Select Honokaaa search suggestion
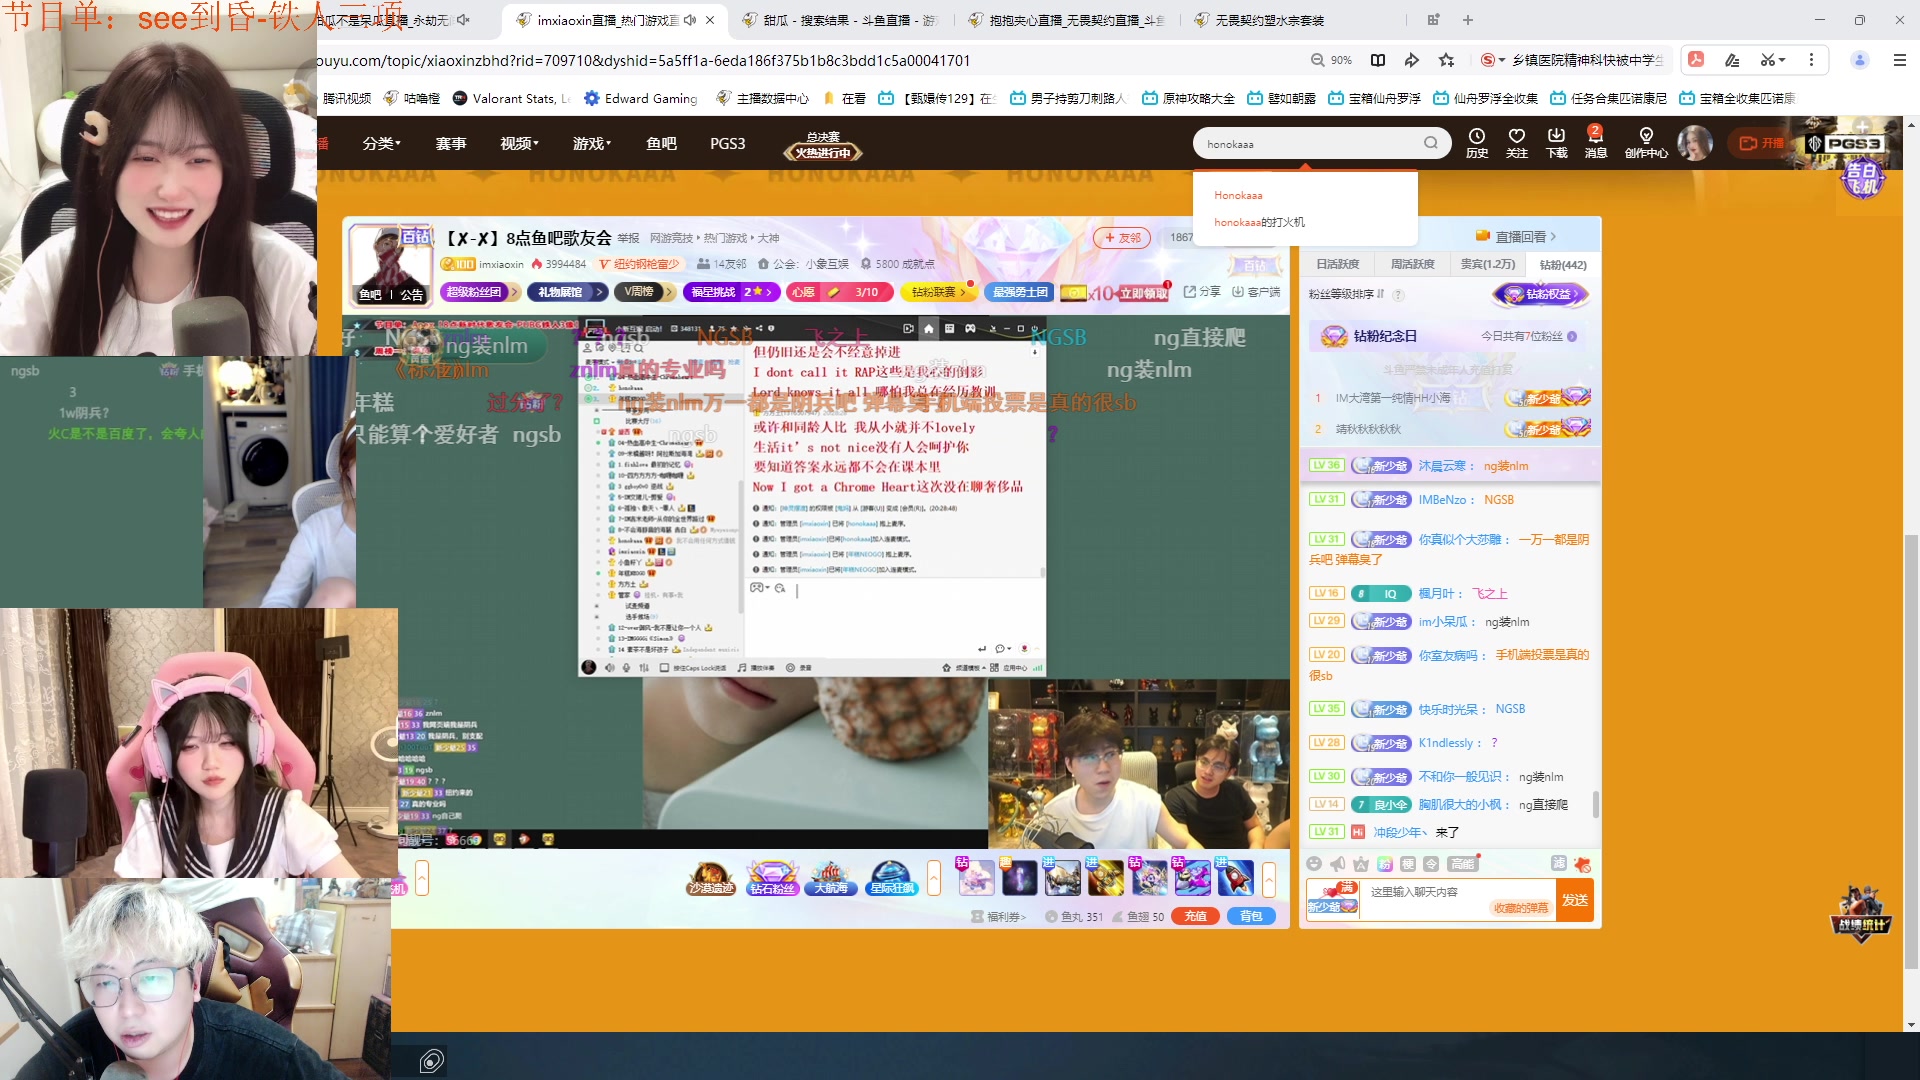Screen dimensions: 1920x1080 tap(1238, 195)
